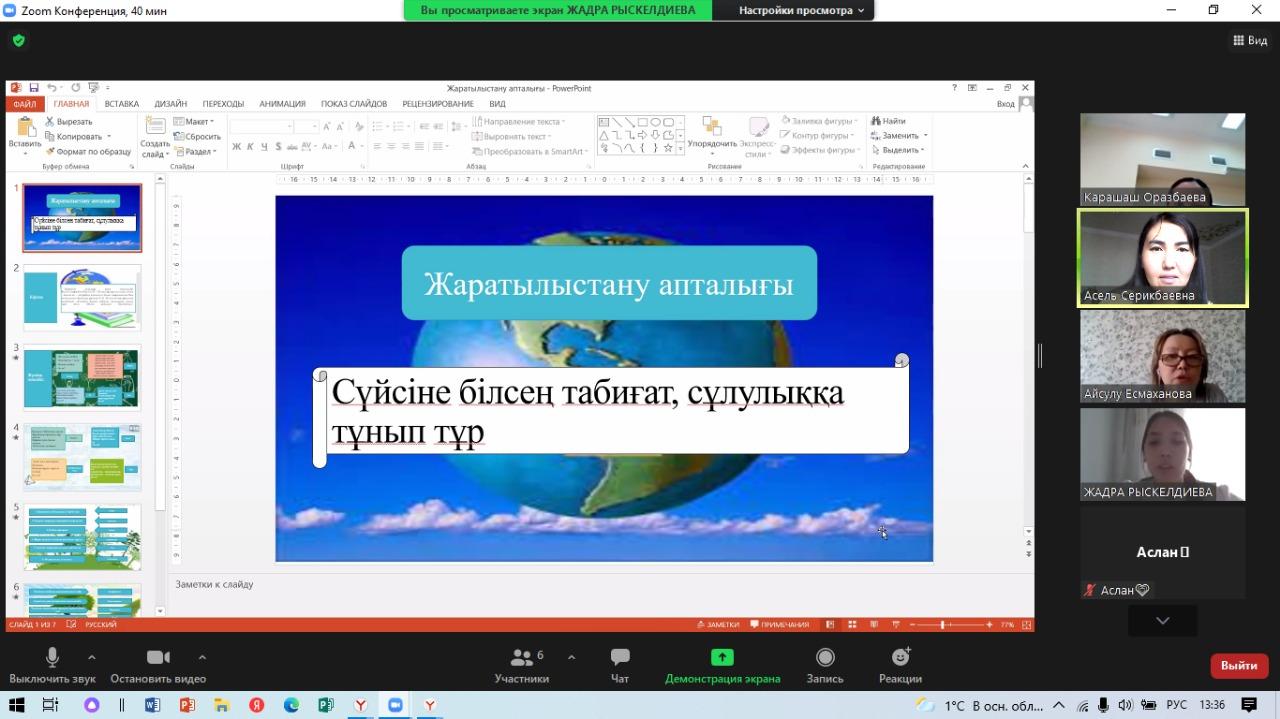1280x719 pixels.
Task: Stop the camera with Остановить видео
Action: 158,666
